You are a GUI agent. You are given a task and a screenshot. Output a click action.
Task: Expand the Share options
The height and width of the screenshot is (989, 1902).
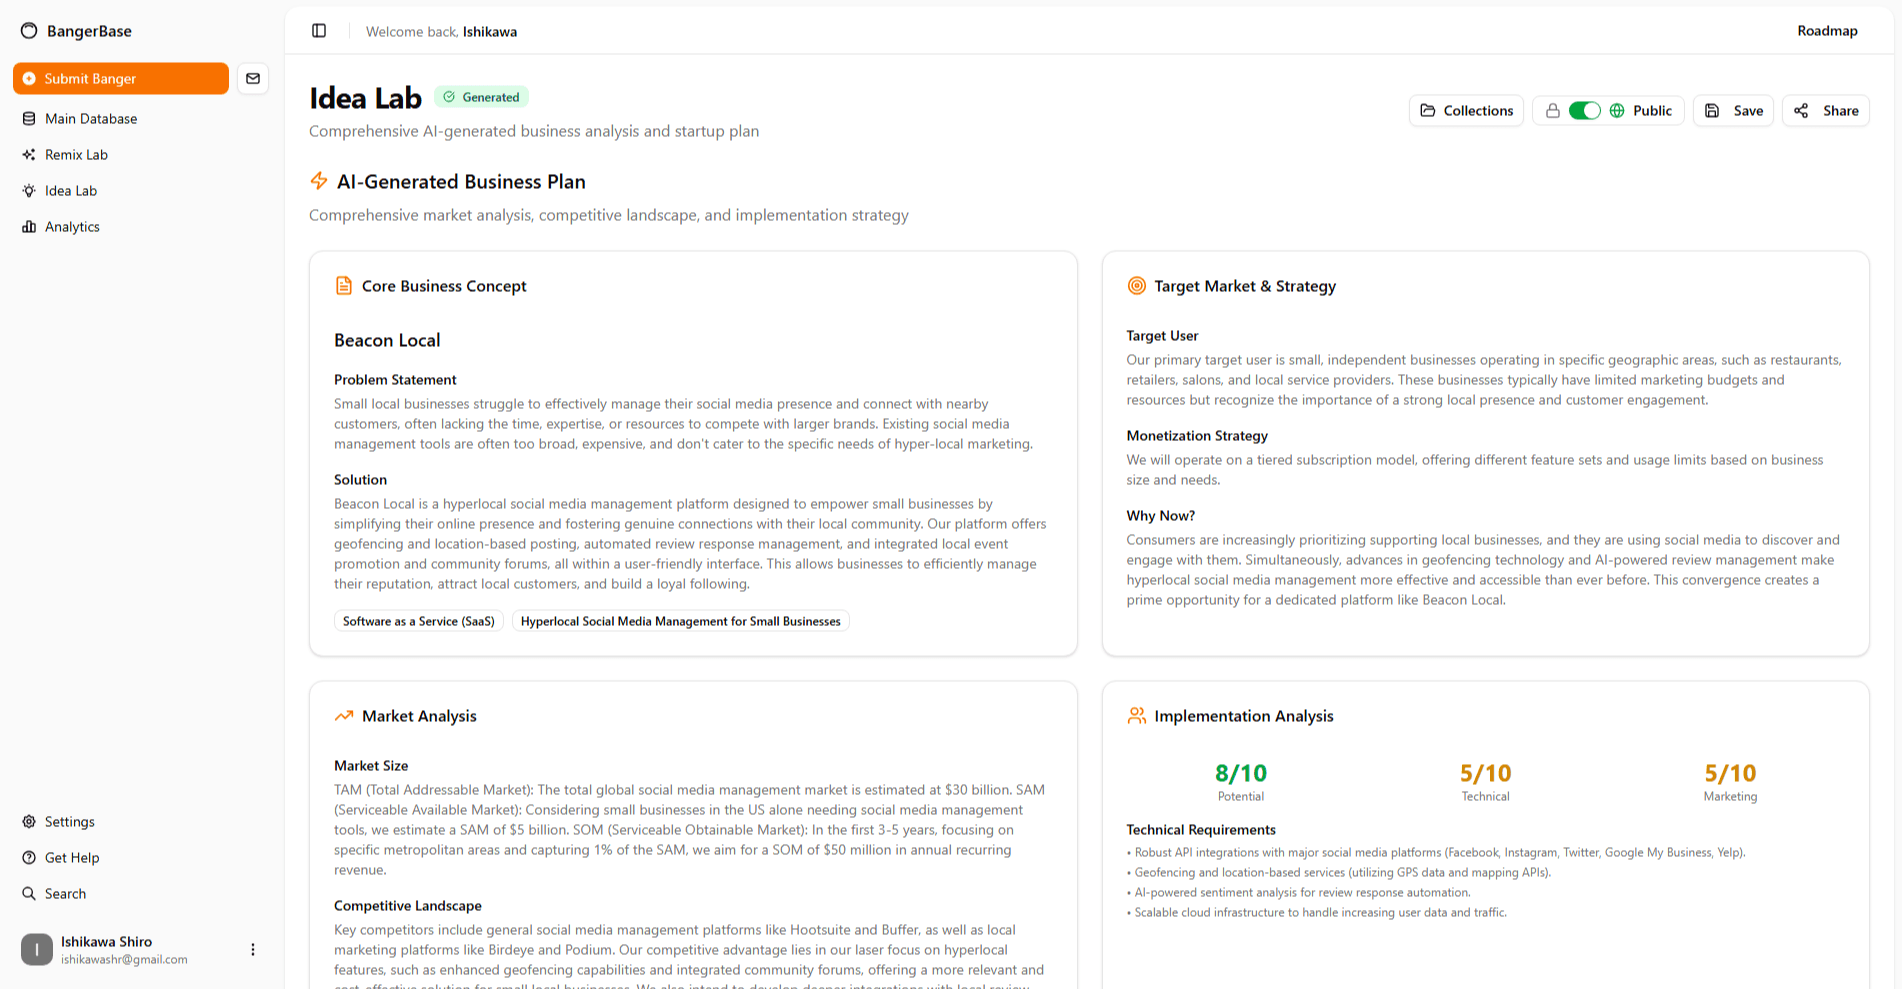pos(1825,110)
